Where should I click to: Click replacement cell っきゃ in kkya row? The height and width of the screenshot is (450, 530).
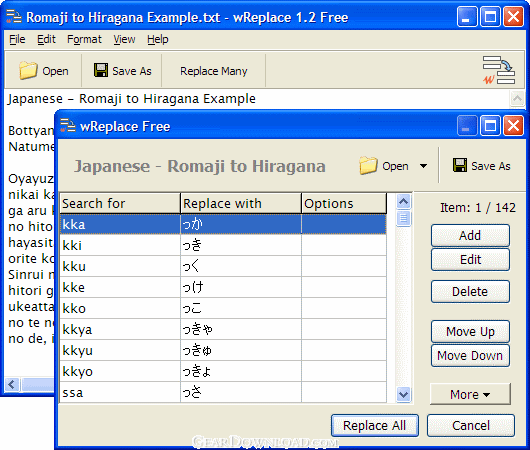click(241, 329)
